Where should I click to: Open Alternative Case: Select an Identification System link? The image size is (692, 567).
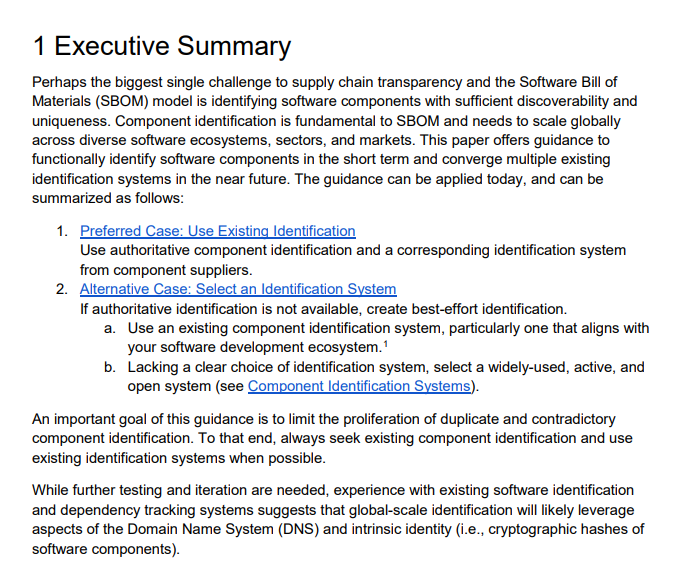click(x=238, y=289)
